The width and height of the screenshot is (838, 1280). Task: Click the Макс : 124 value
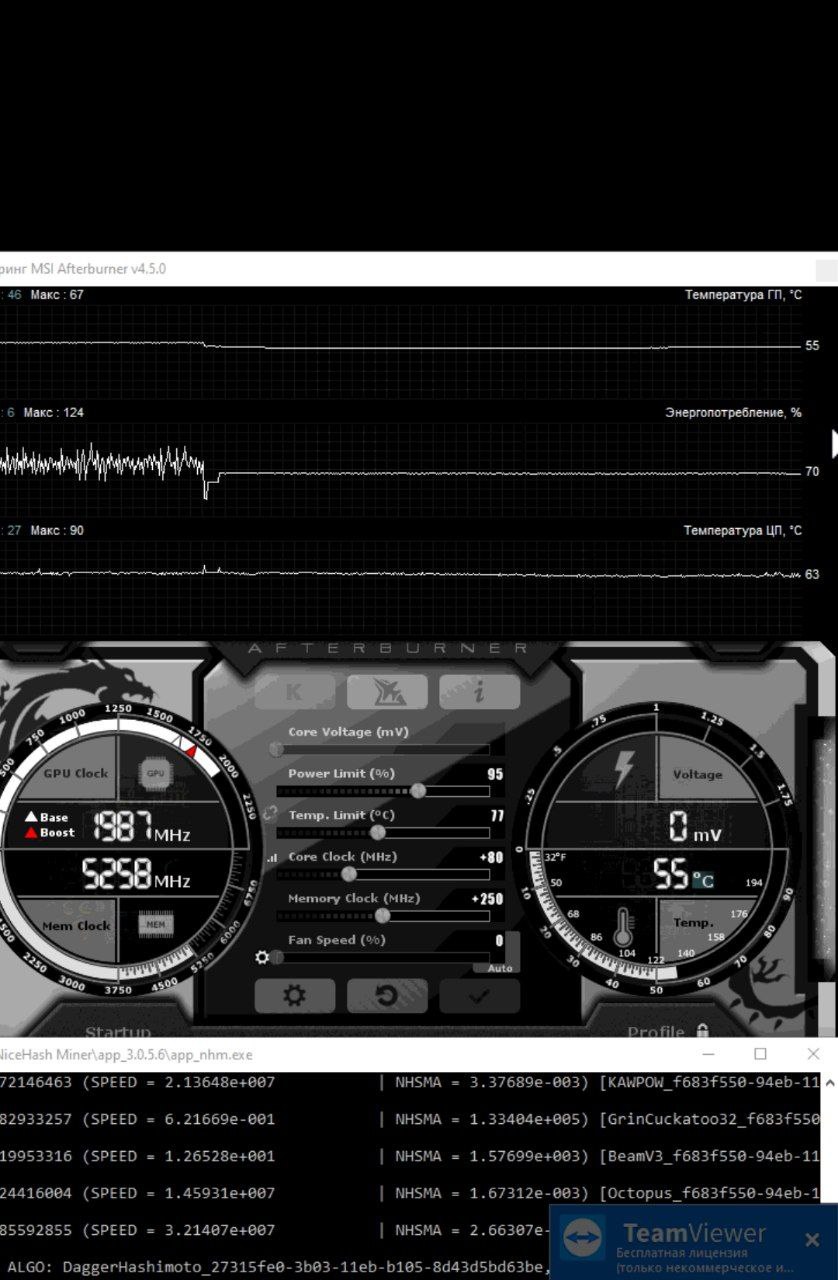tap(54, 412)
